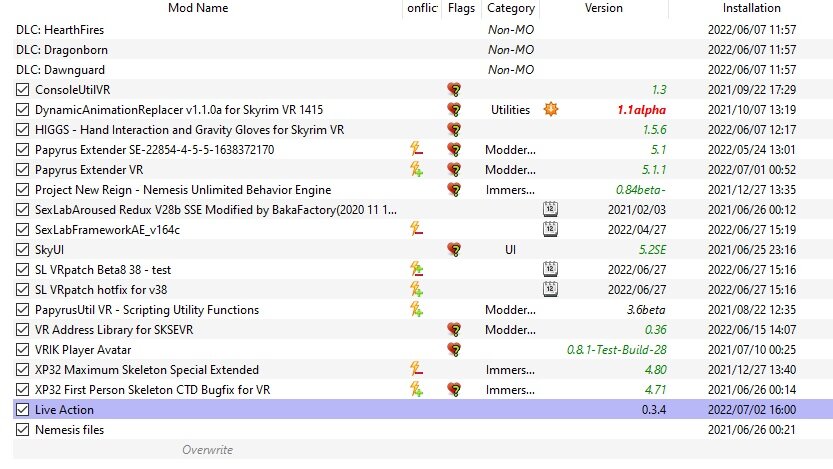Uncheck PapyrusUtil VR mod

point(22,310)
